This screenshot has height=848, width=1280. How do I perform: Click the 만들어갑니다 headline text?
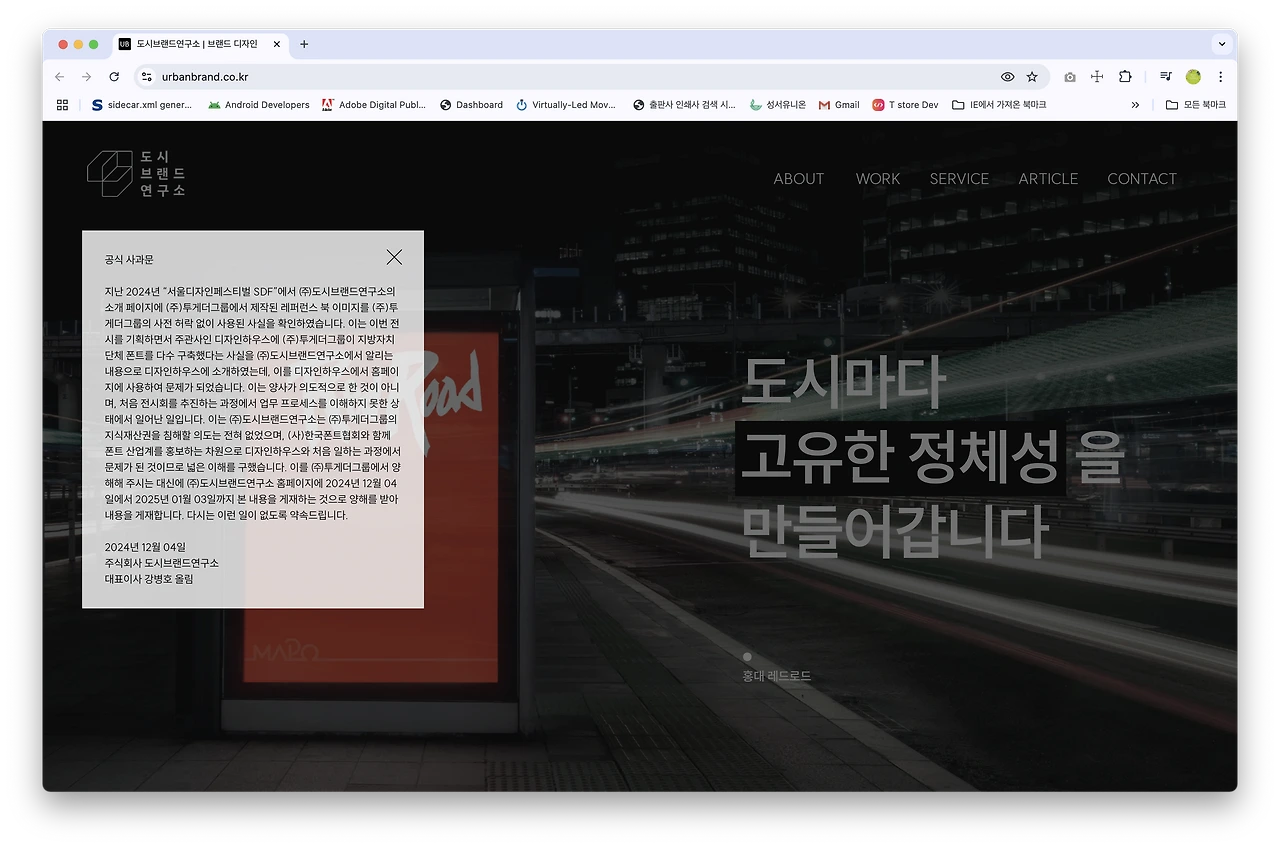(894, 531)
